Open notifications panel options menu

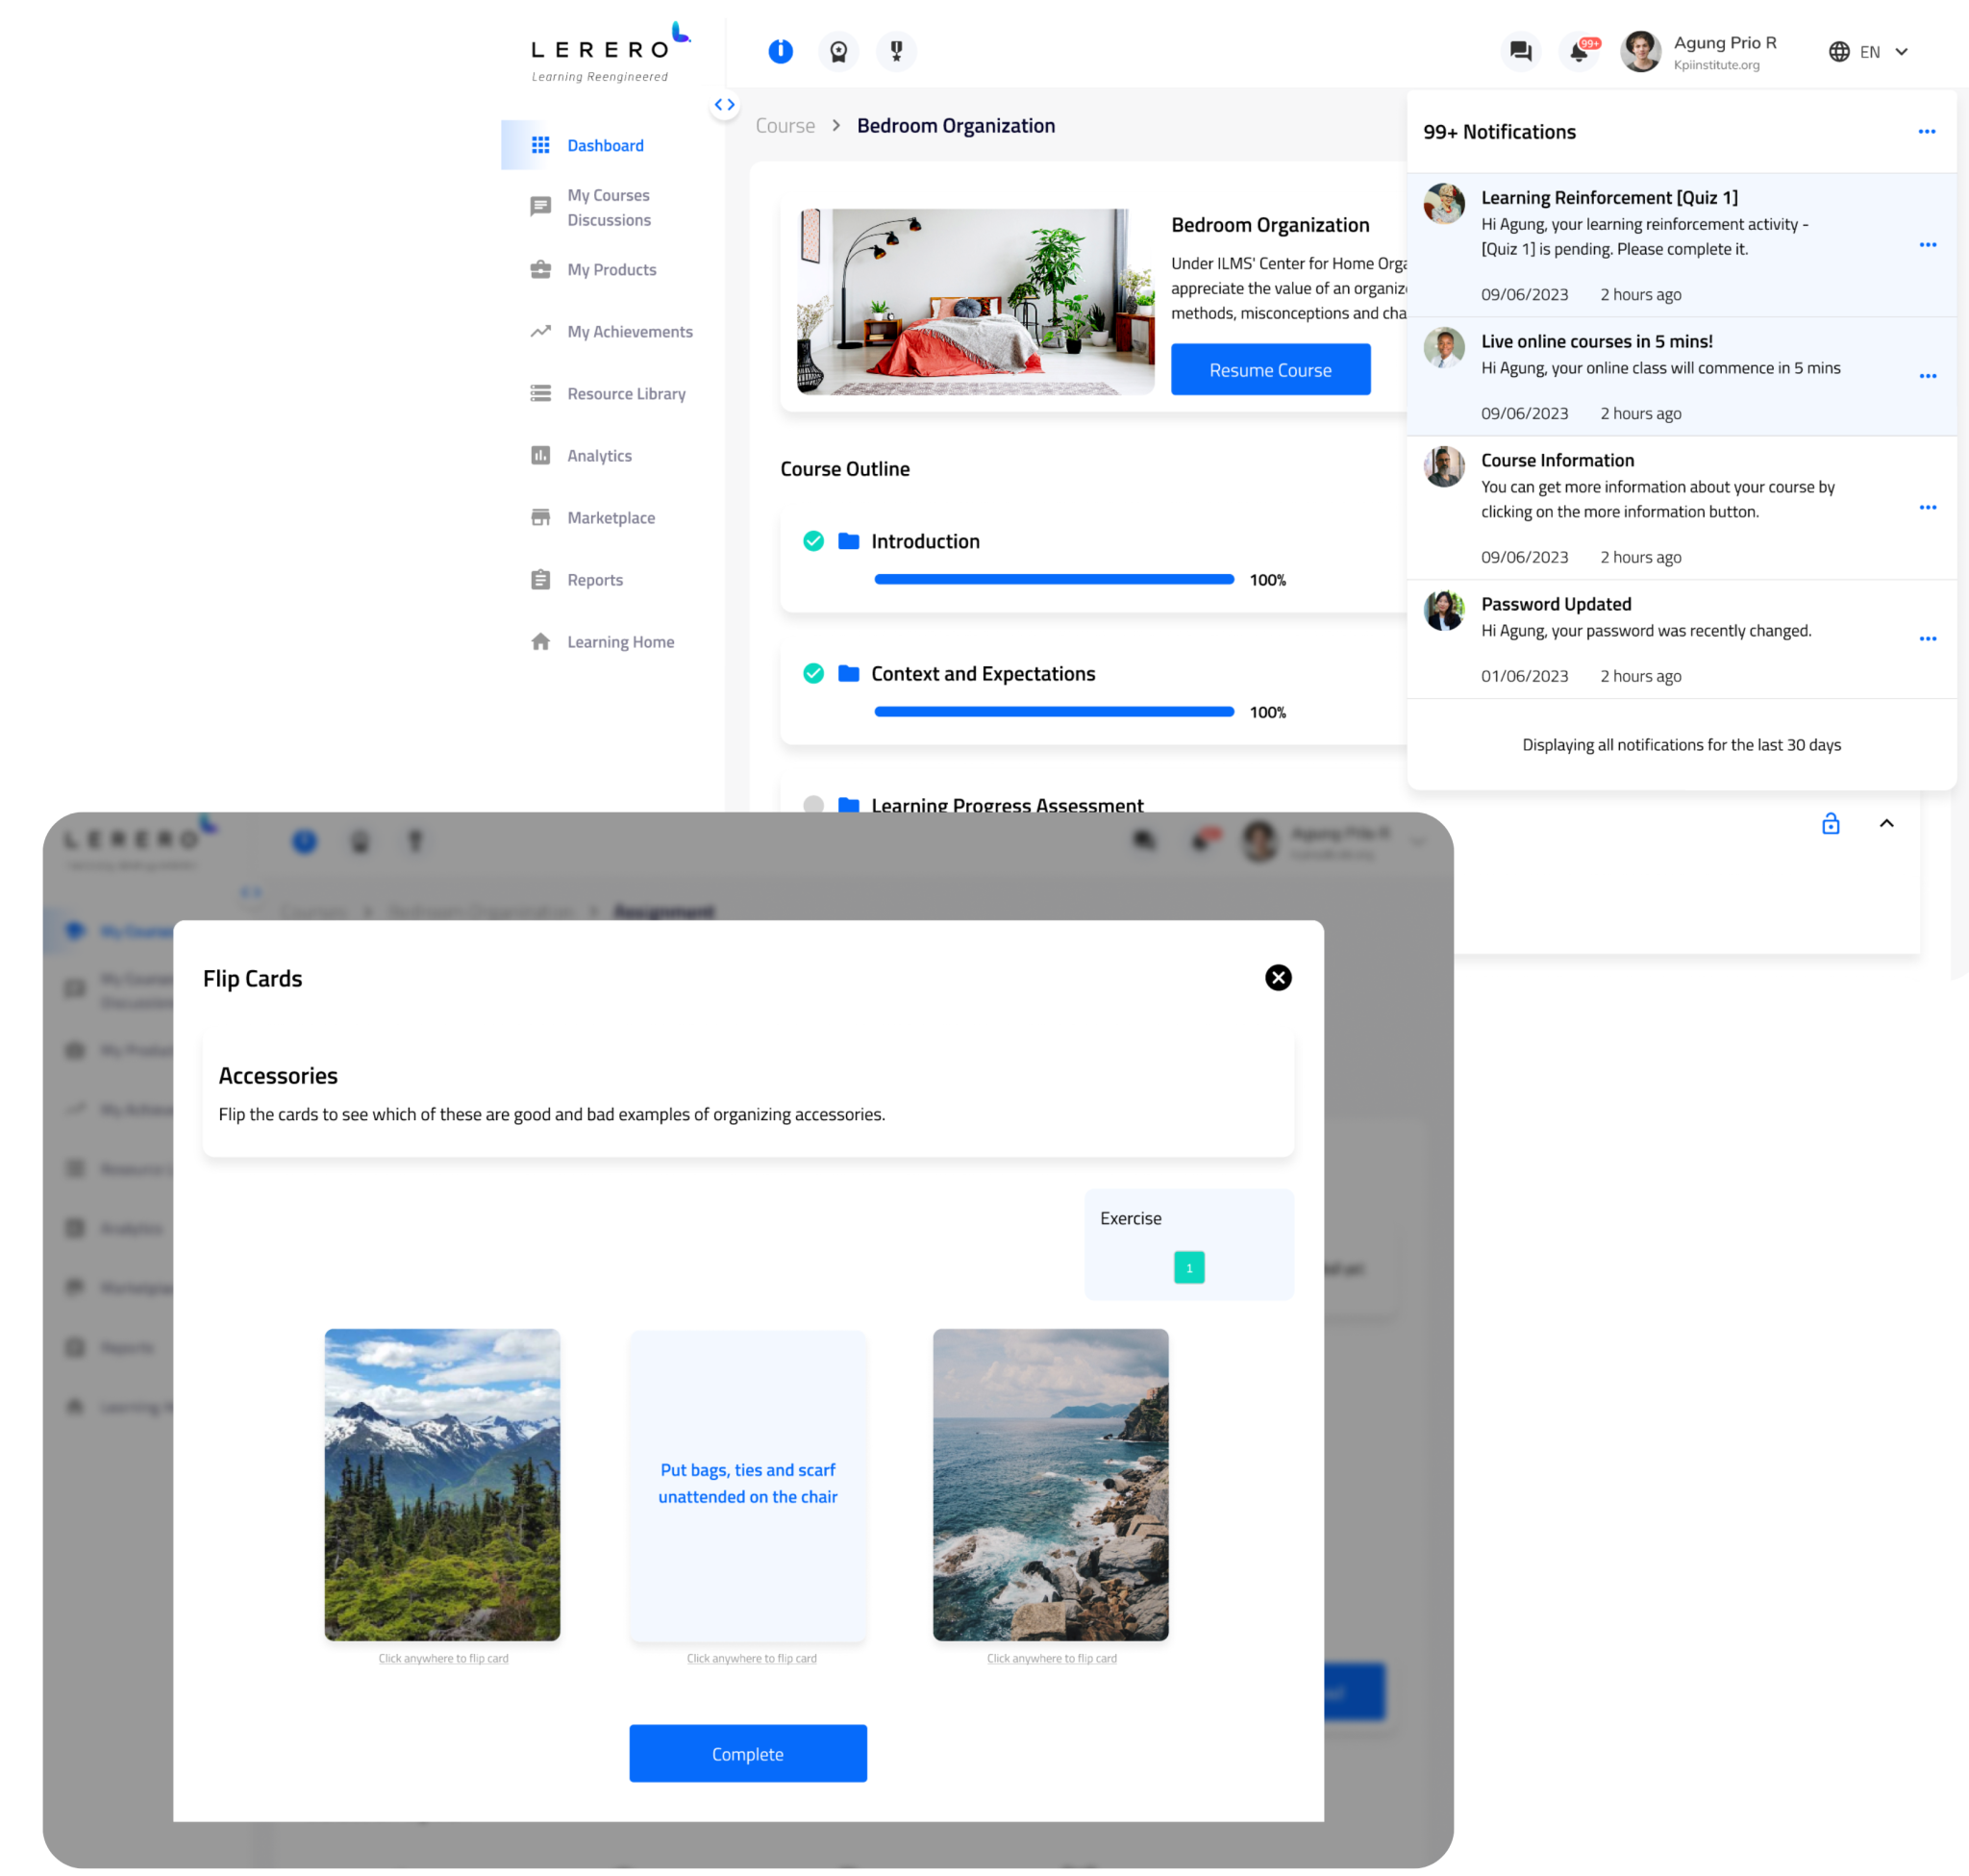pos(1926,132)
